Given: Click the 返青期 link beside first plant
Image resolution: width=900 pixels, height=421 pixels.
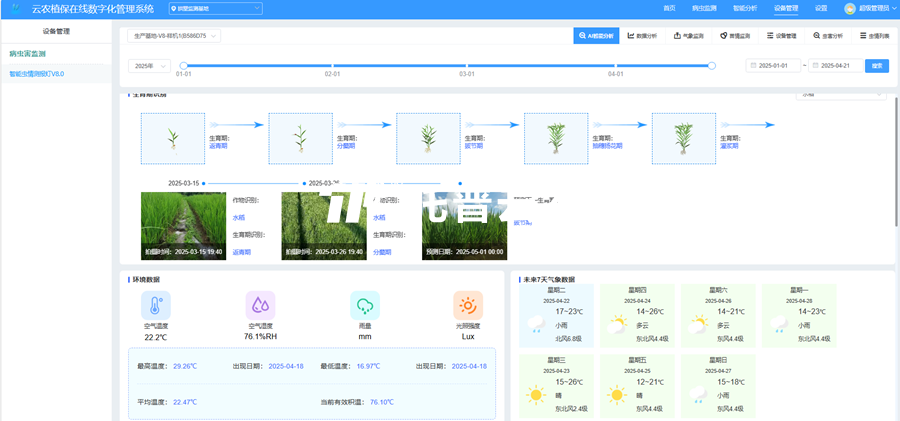Looking at the screenshot, I should point(218,146).
